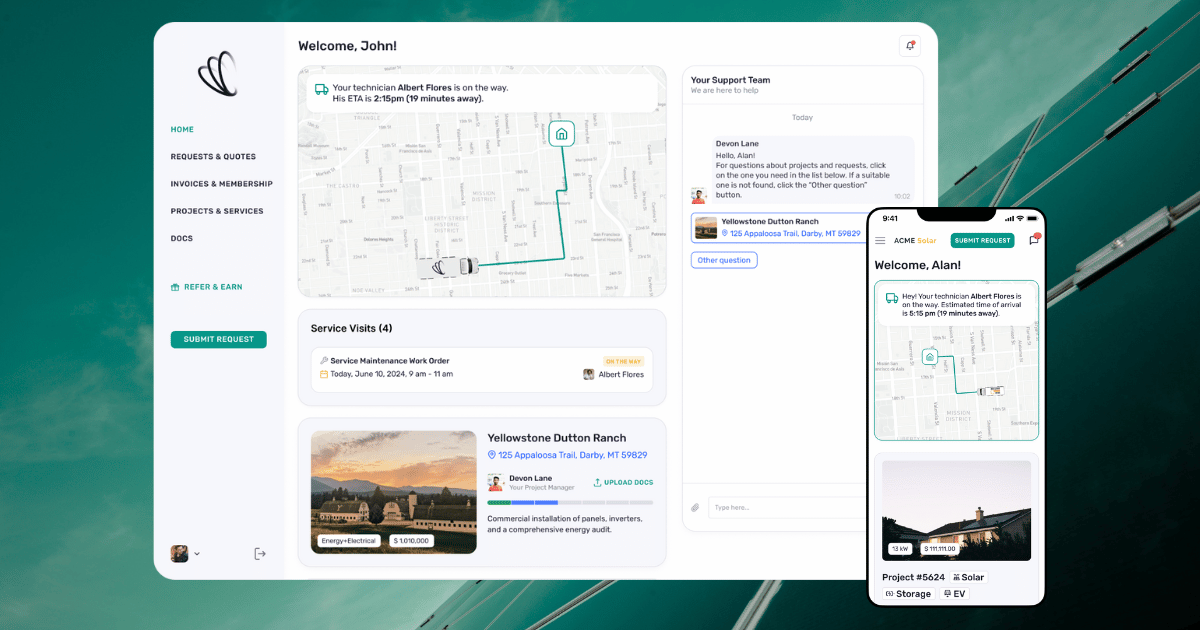Open Projects & Services in the sidebar

click(217, 211)
